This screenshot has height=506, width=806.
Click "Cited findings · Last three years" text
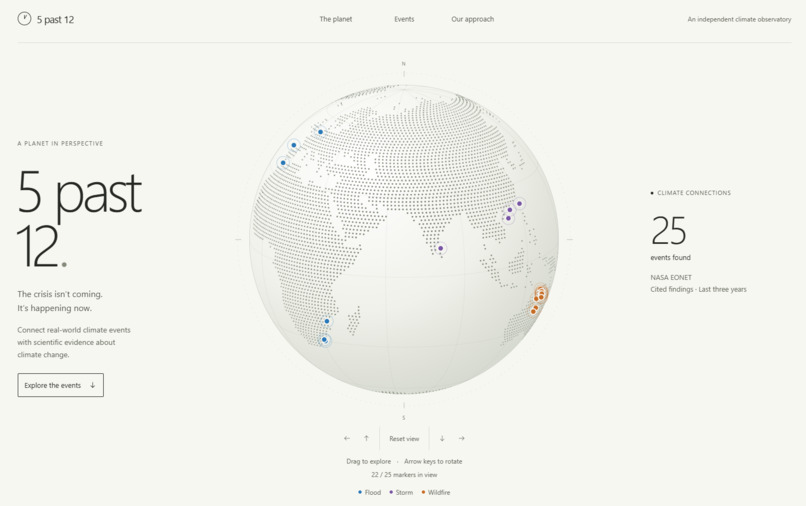pos(698,290)
